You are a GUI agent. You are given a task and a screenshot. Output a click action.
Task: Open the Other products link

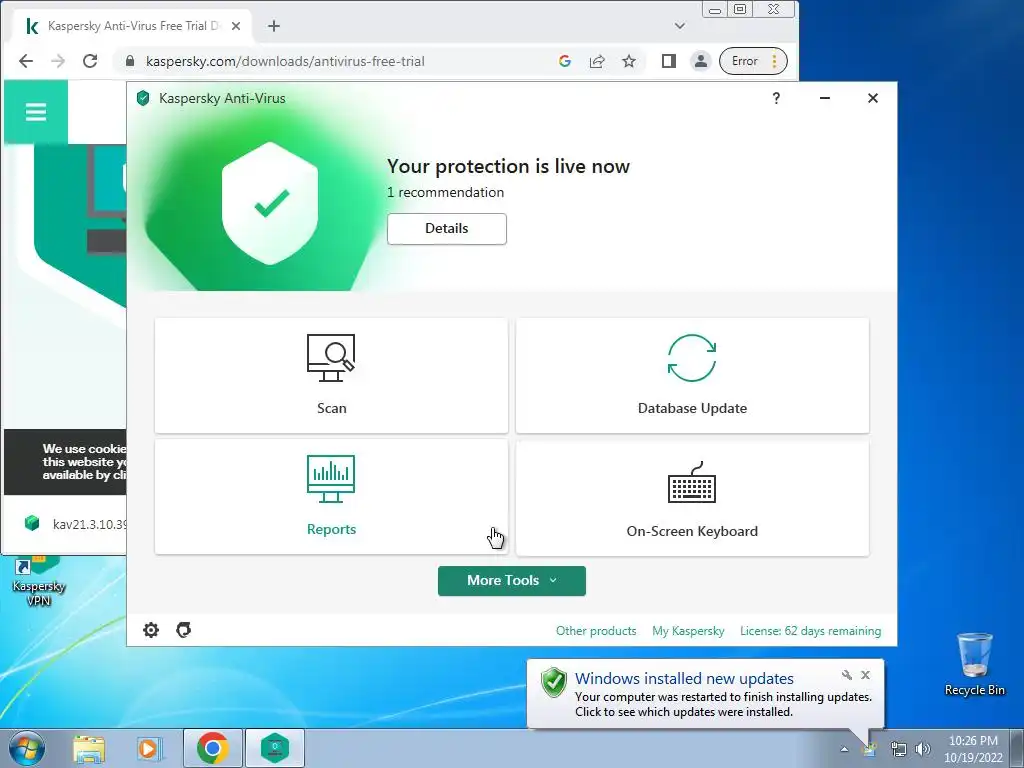[596, 631]
